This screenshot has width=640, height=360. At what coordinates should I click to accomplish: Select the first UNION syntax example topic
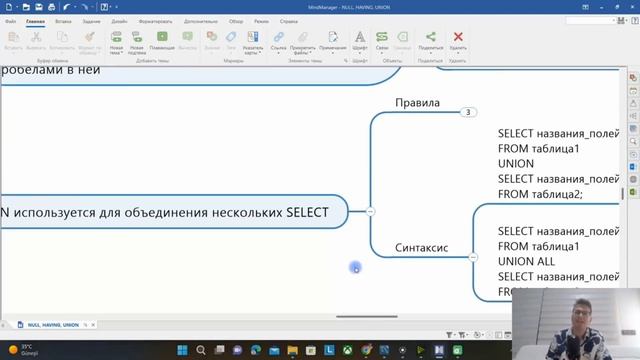[x=558, y=164]
